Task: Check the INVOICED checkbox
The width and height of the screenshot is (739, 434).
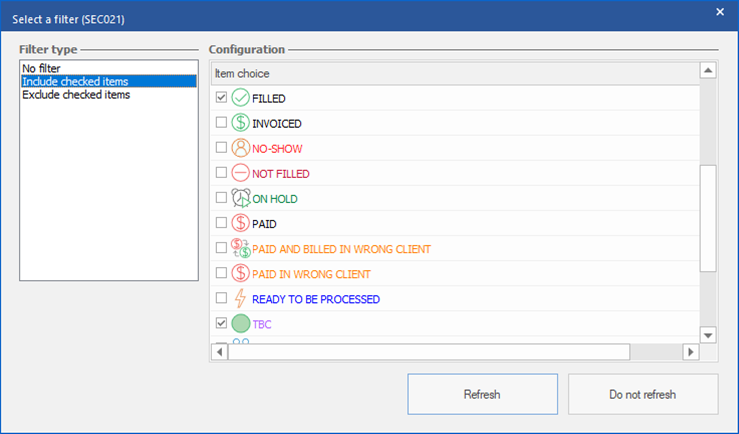Action: (221, 124)
